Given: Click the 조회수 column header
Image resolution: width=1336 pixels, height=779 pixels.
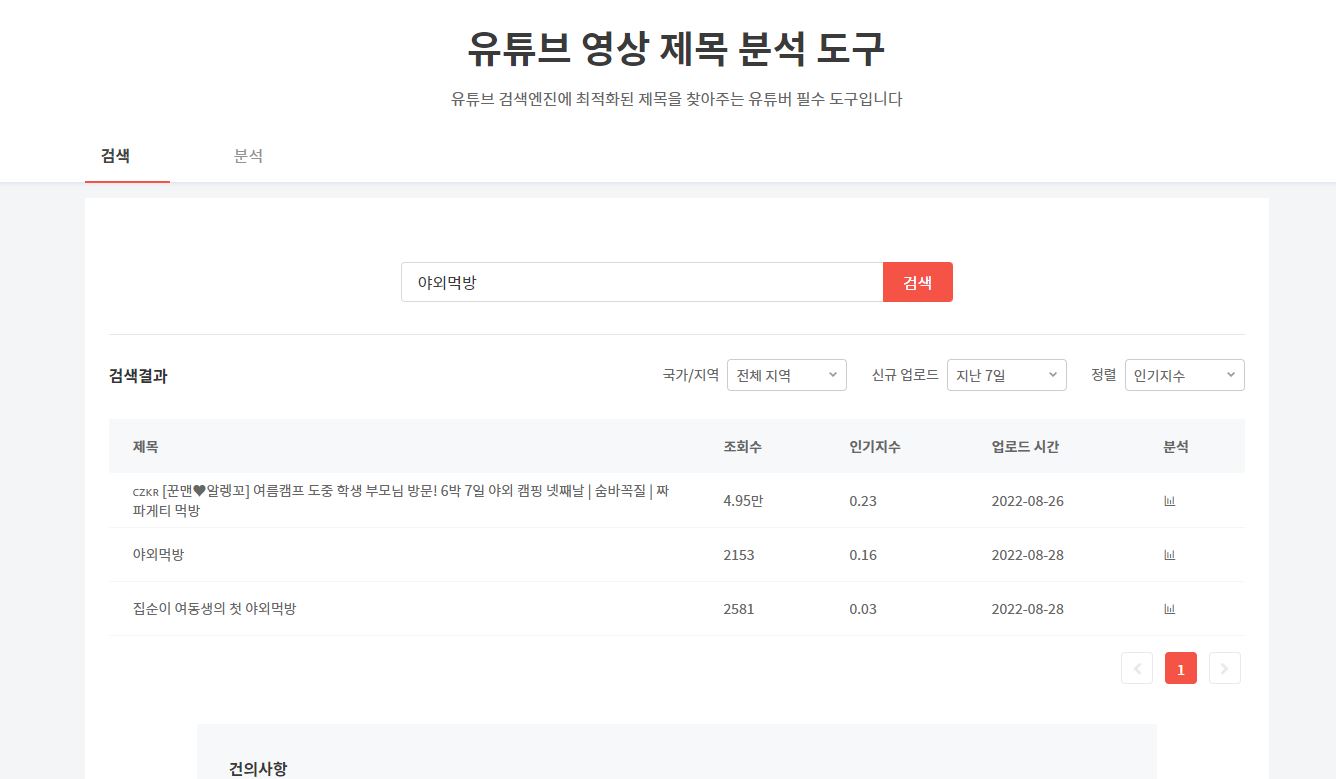Looking at the screenshot, I should (742, 447).
